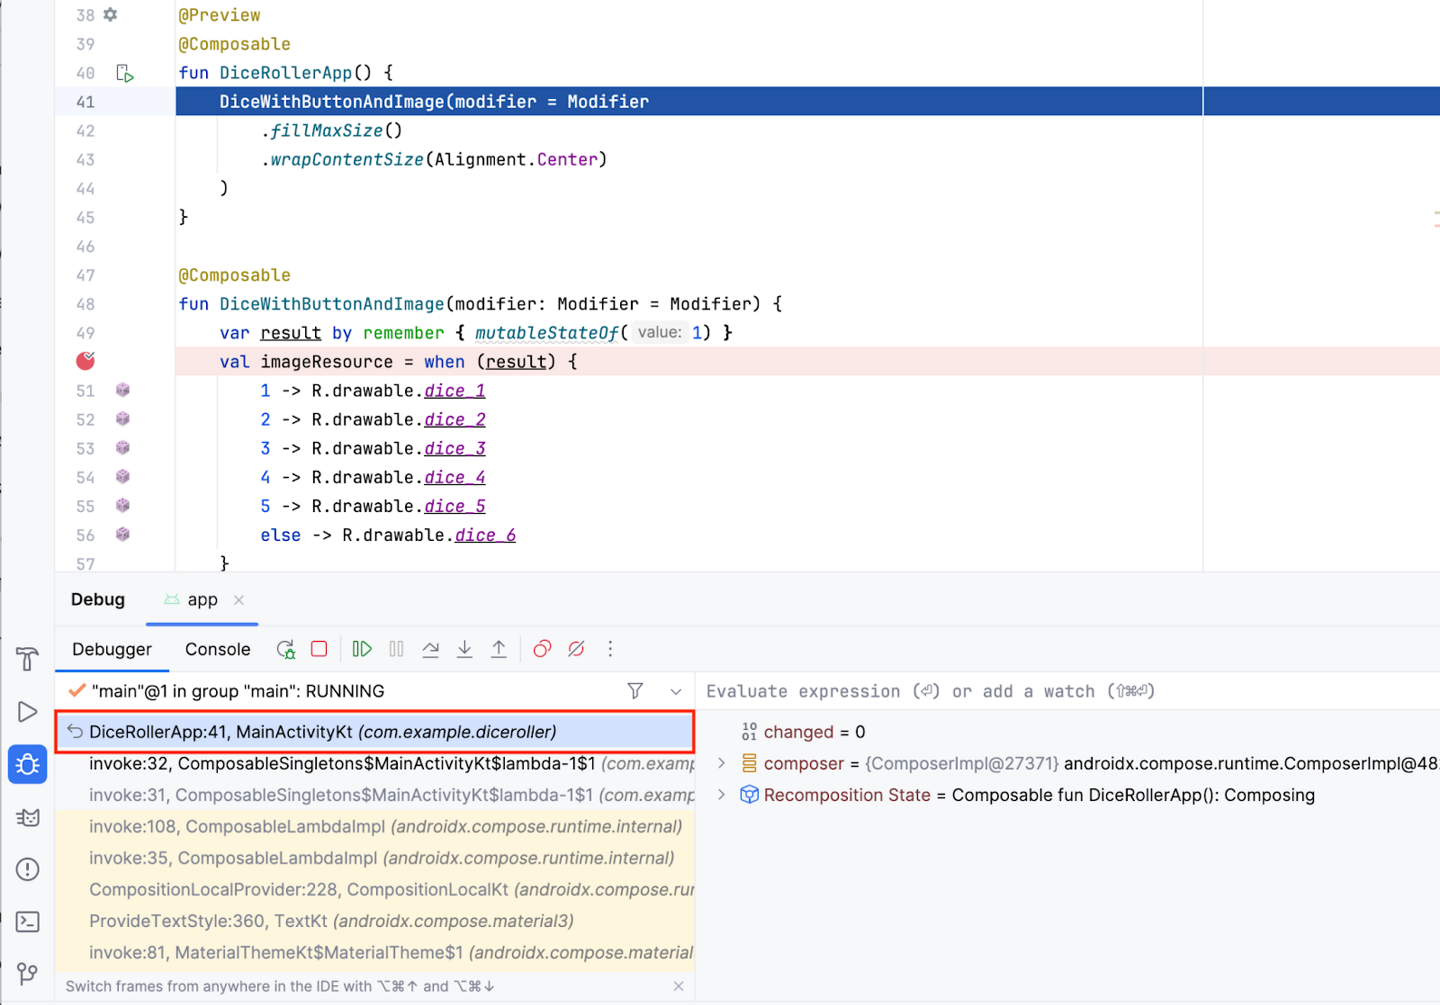Switch to the Console tab
This screenshot has width=1440, height=1005.
point(217,649)
